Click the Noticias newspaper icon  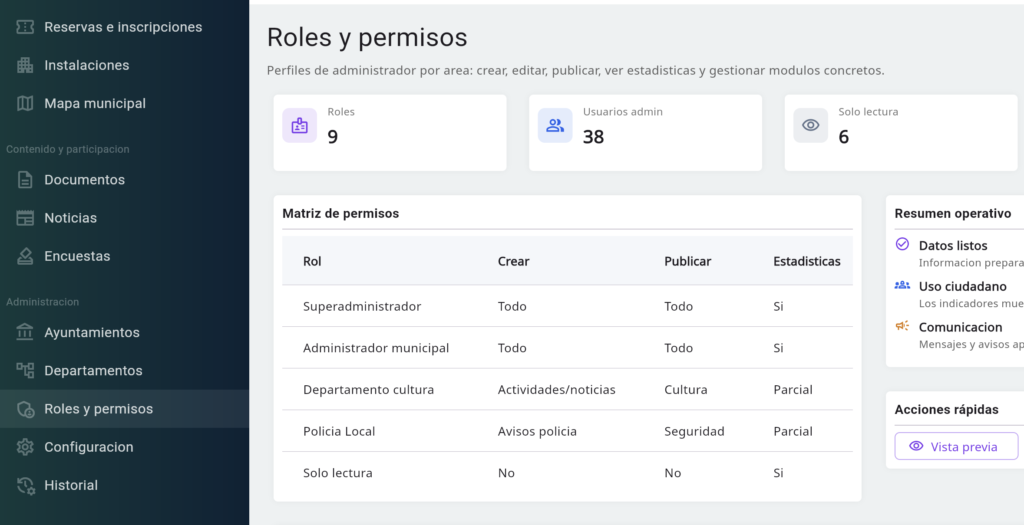point(25,218)
